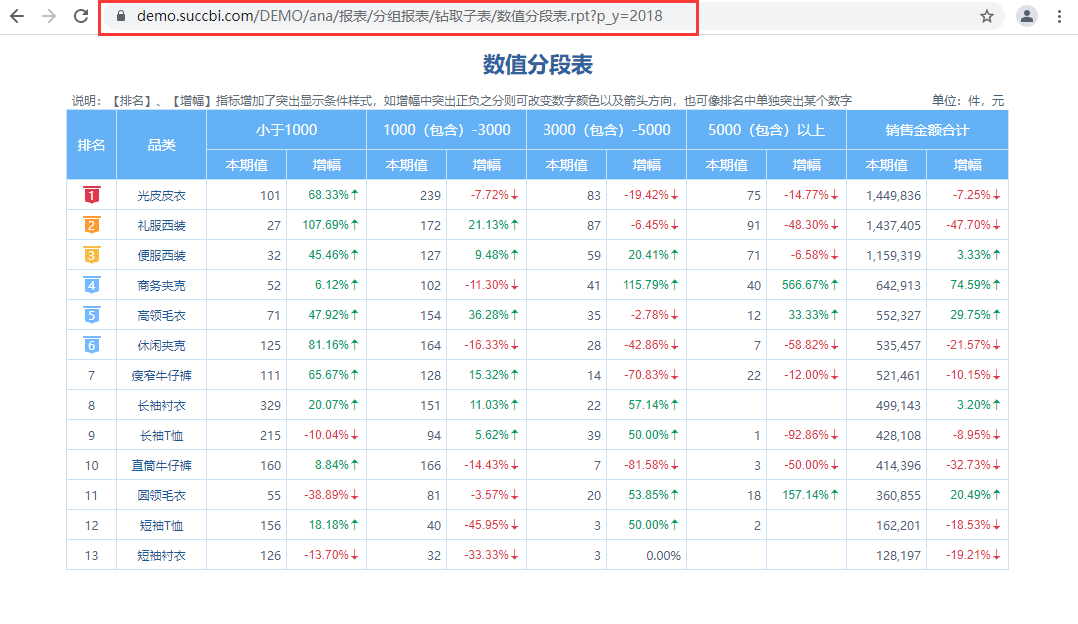The image size is (1078, 624).
Task: Click value 329 in 长袖衬衣 row
Action: (x=270, y=405)
